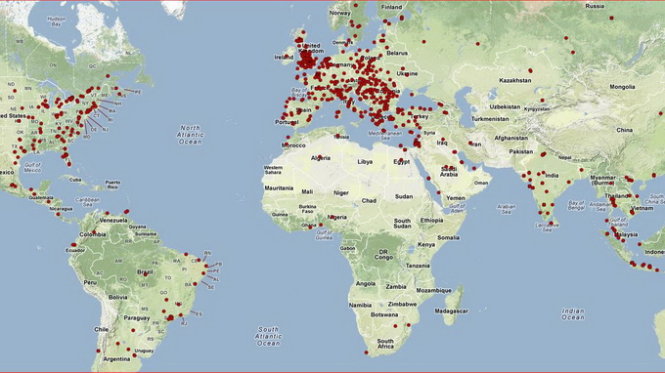Click the South Africa label

[x=385, y=344]
